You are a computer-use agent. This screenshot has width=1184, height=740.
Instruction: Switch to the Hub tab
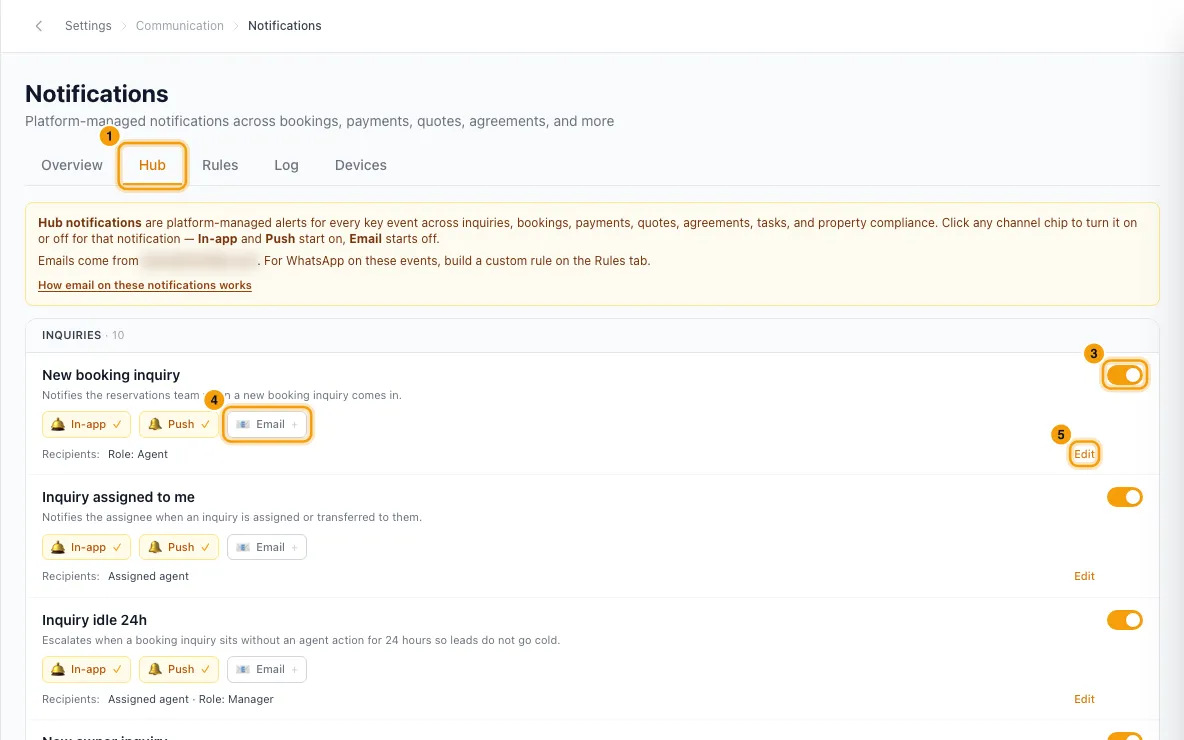click(x=152, y=165)
